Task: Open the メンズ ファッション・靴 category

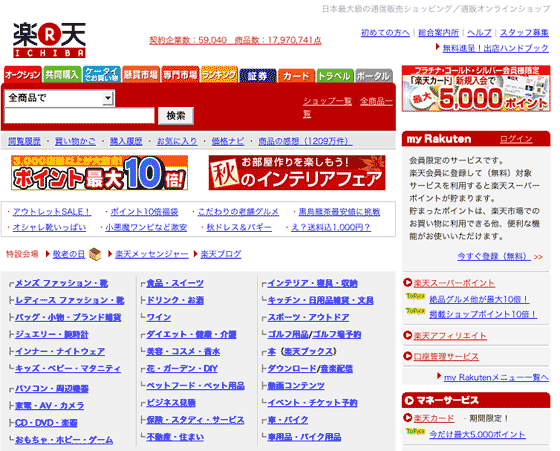Action: point(61,284)
